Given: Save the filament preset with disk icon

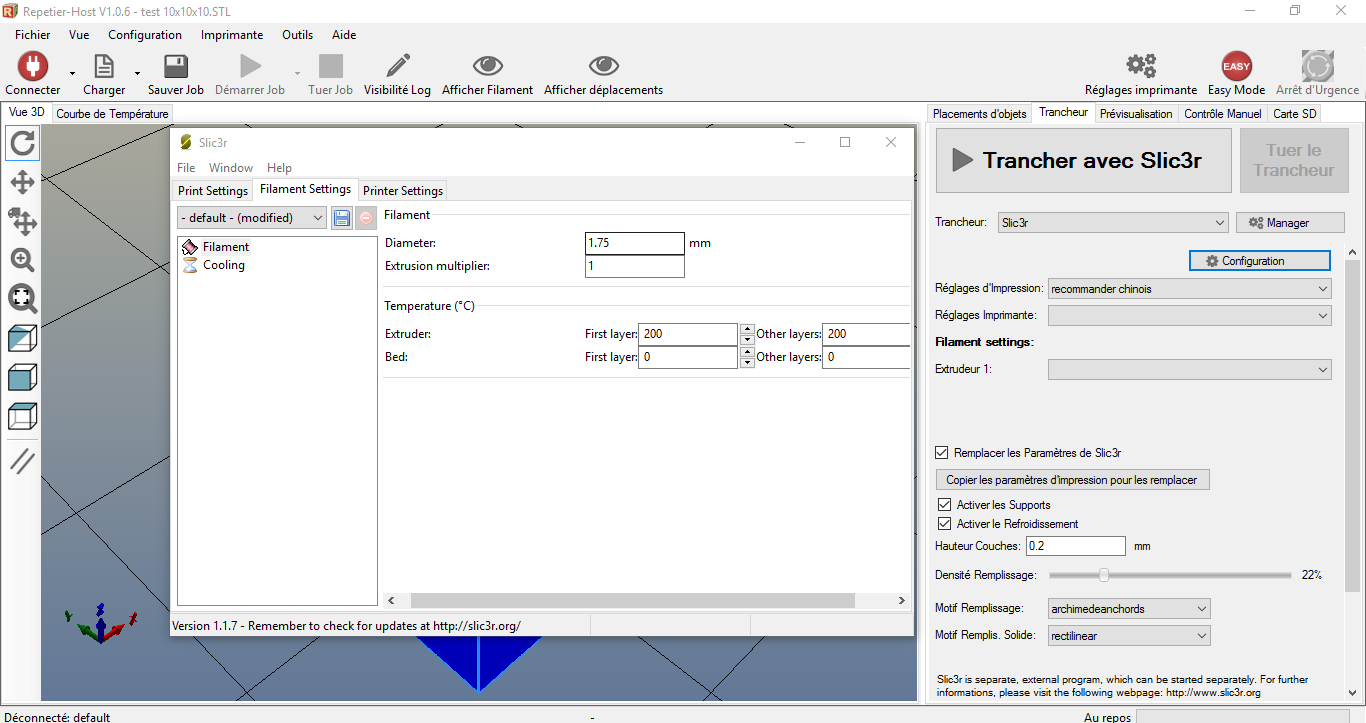Looking at the screenshot, I should pyautogui.click(x=342, y=217).
